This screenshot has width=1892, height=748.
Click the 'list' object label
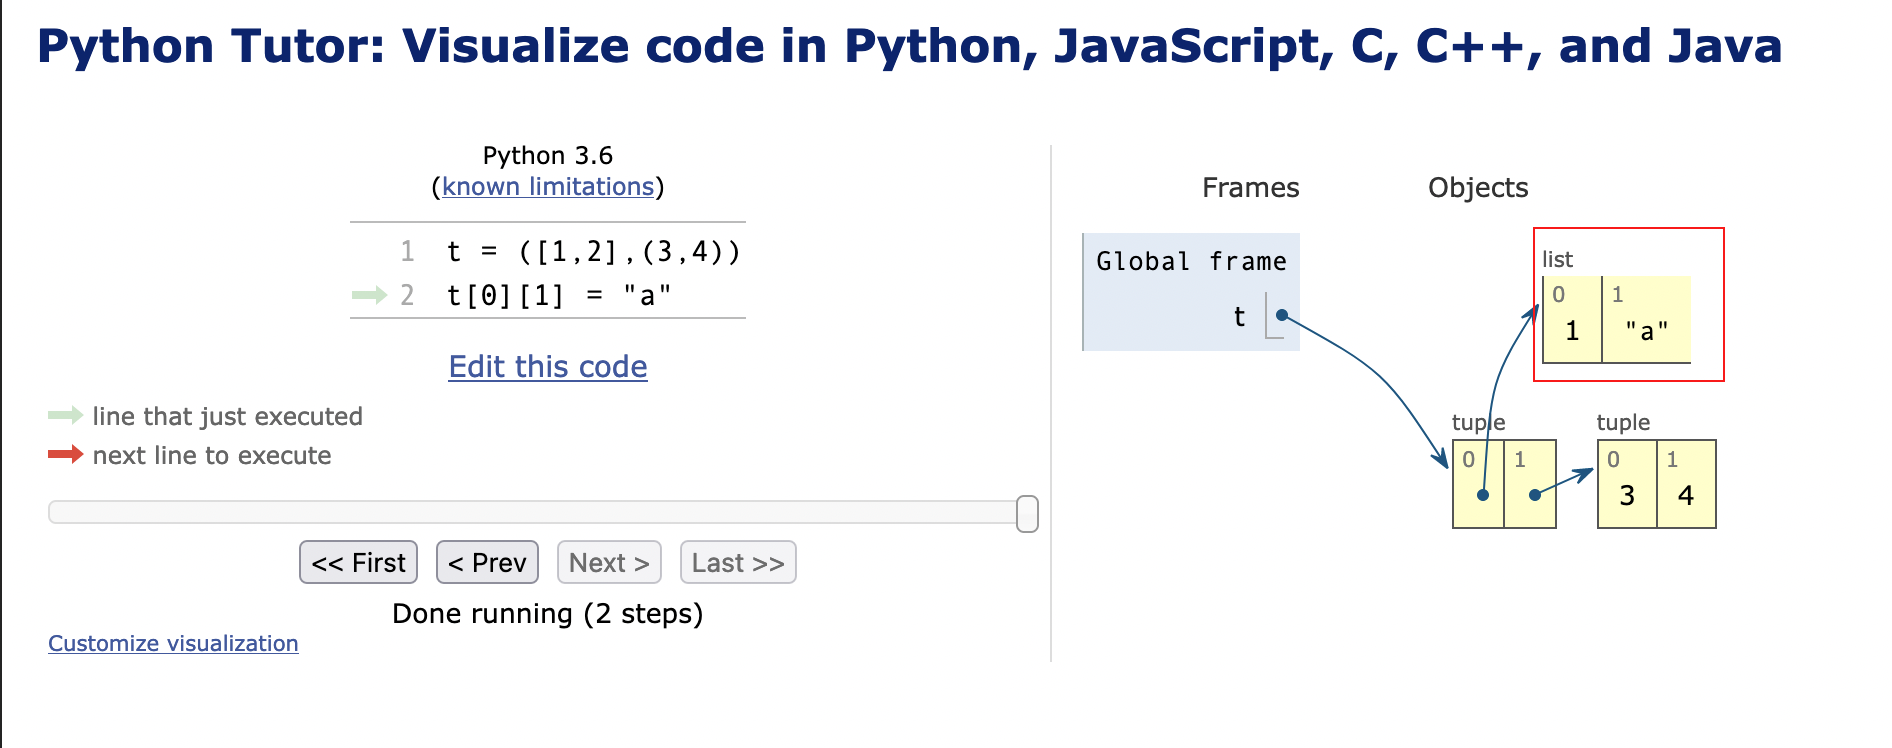point(1557,259)
